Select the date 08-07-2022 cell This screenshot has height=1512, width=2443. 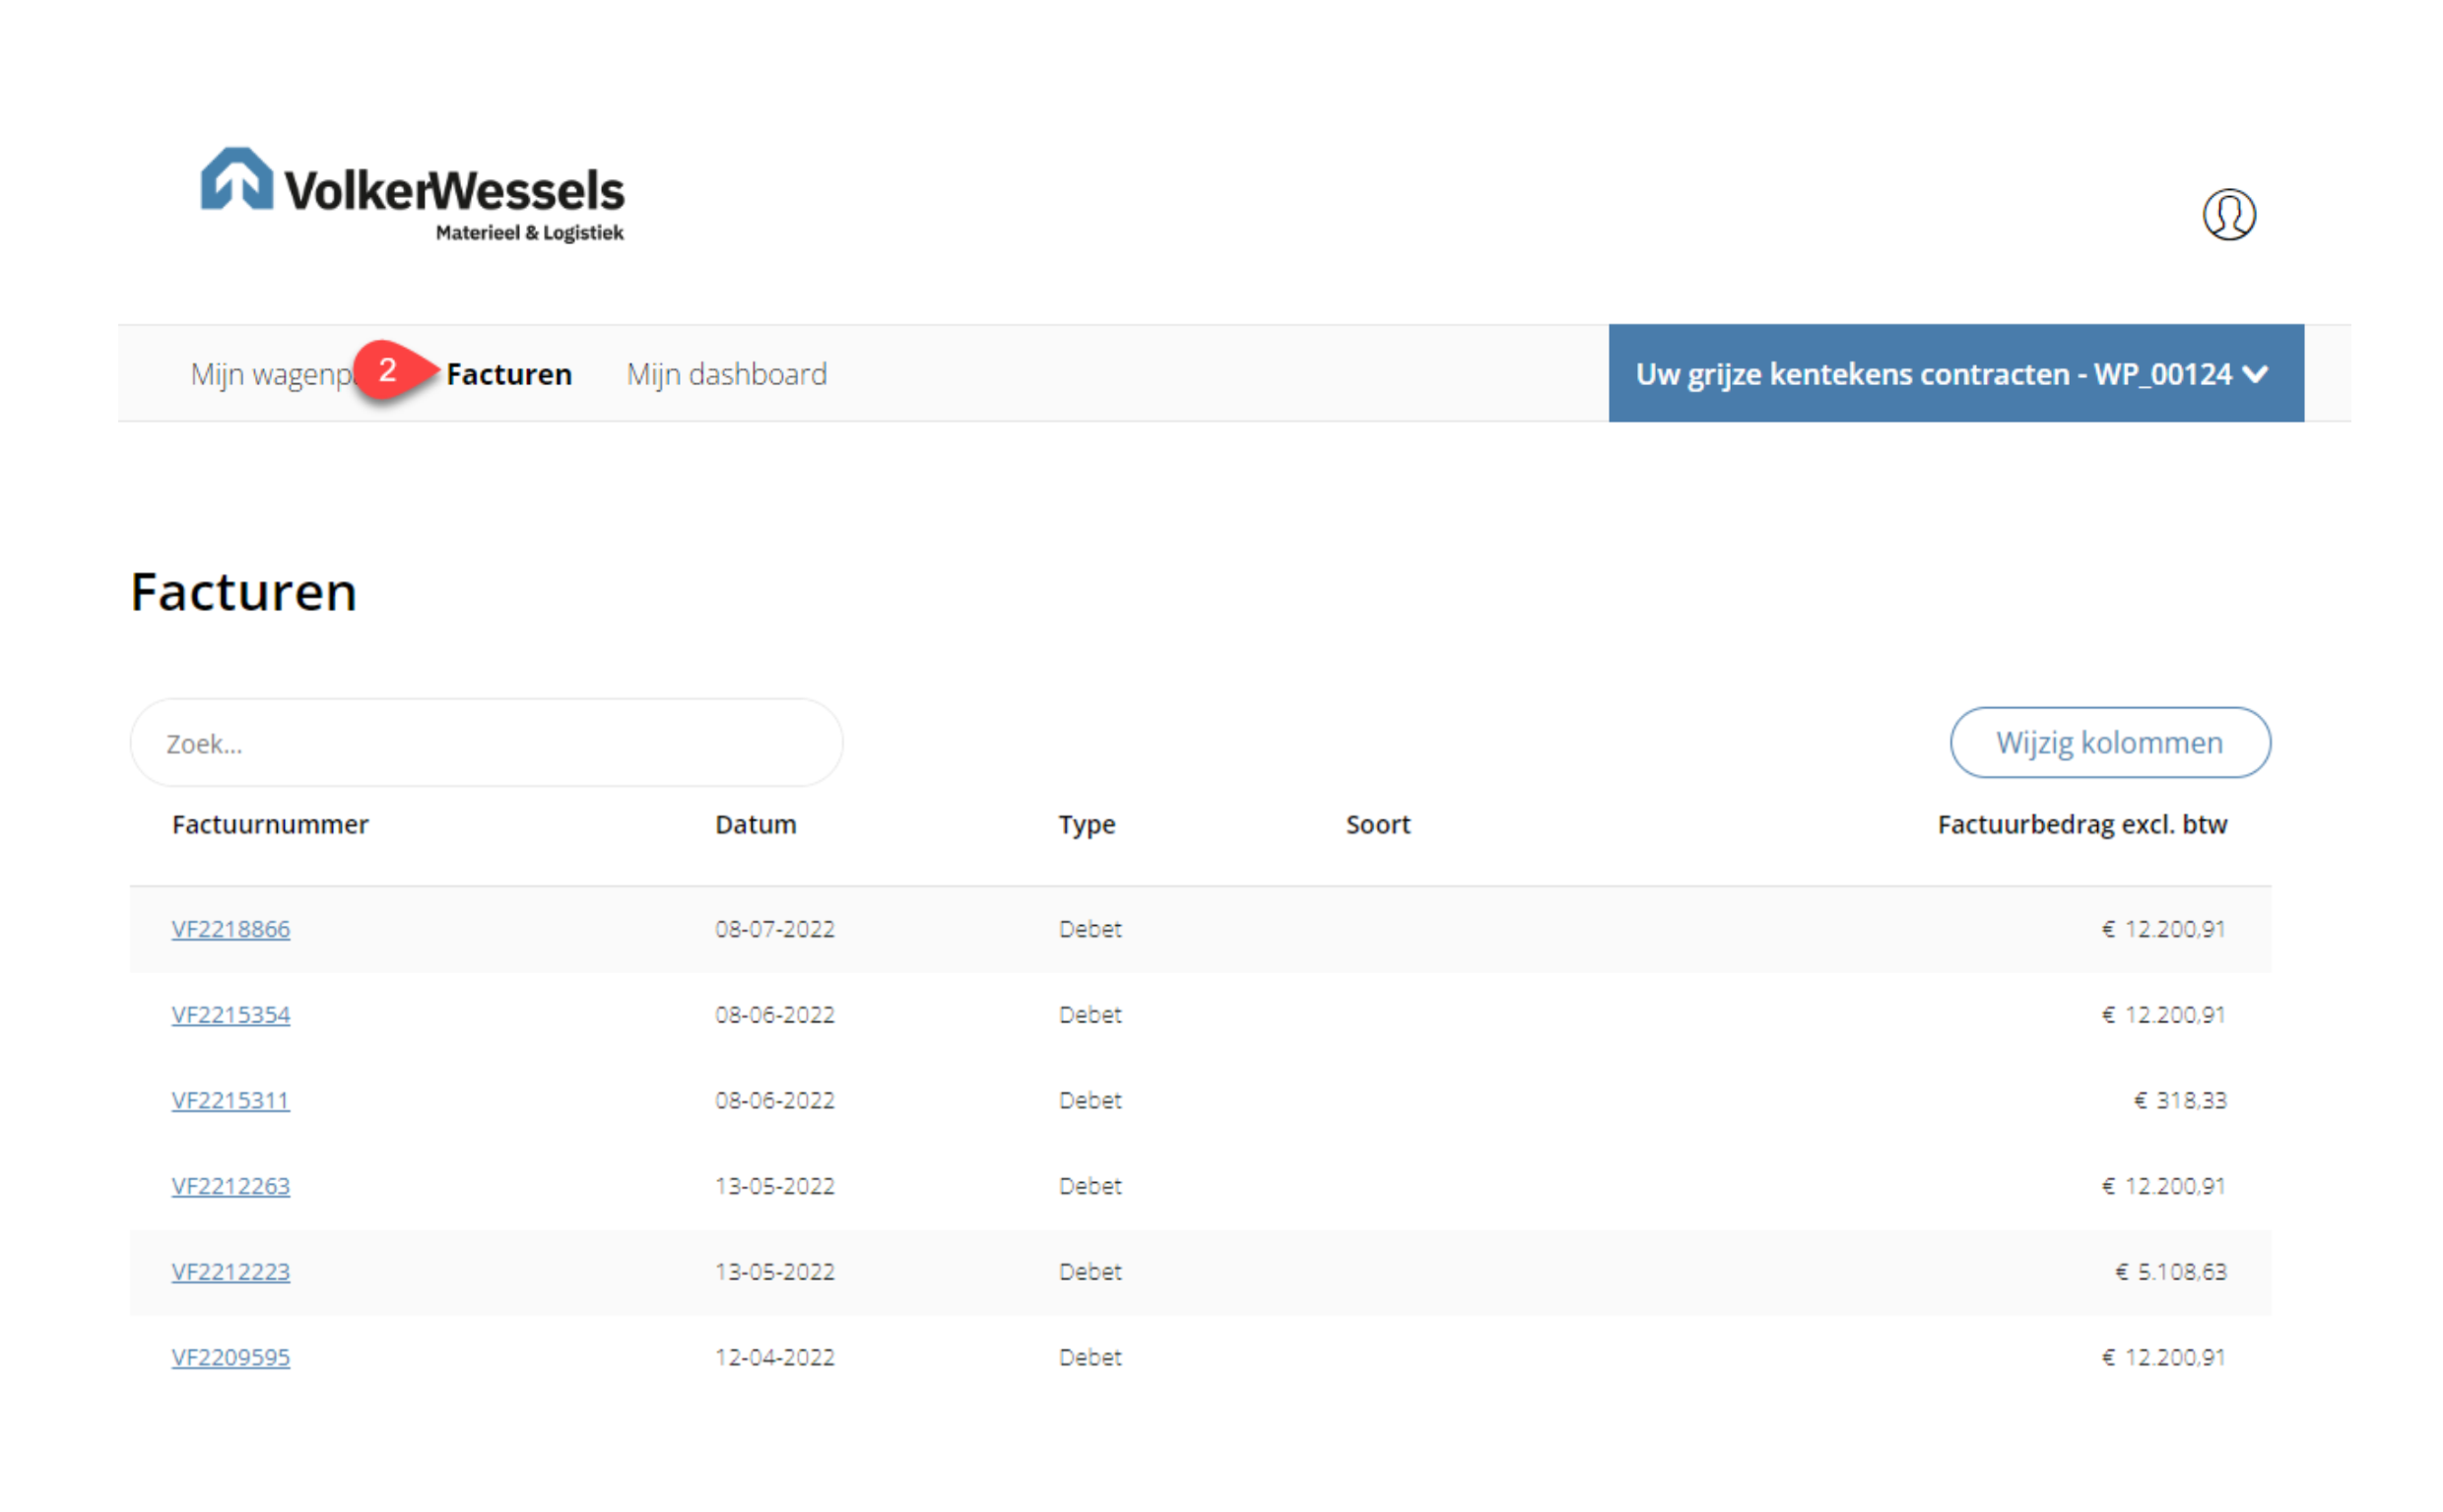coord(774,929)
